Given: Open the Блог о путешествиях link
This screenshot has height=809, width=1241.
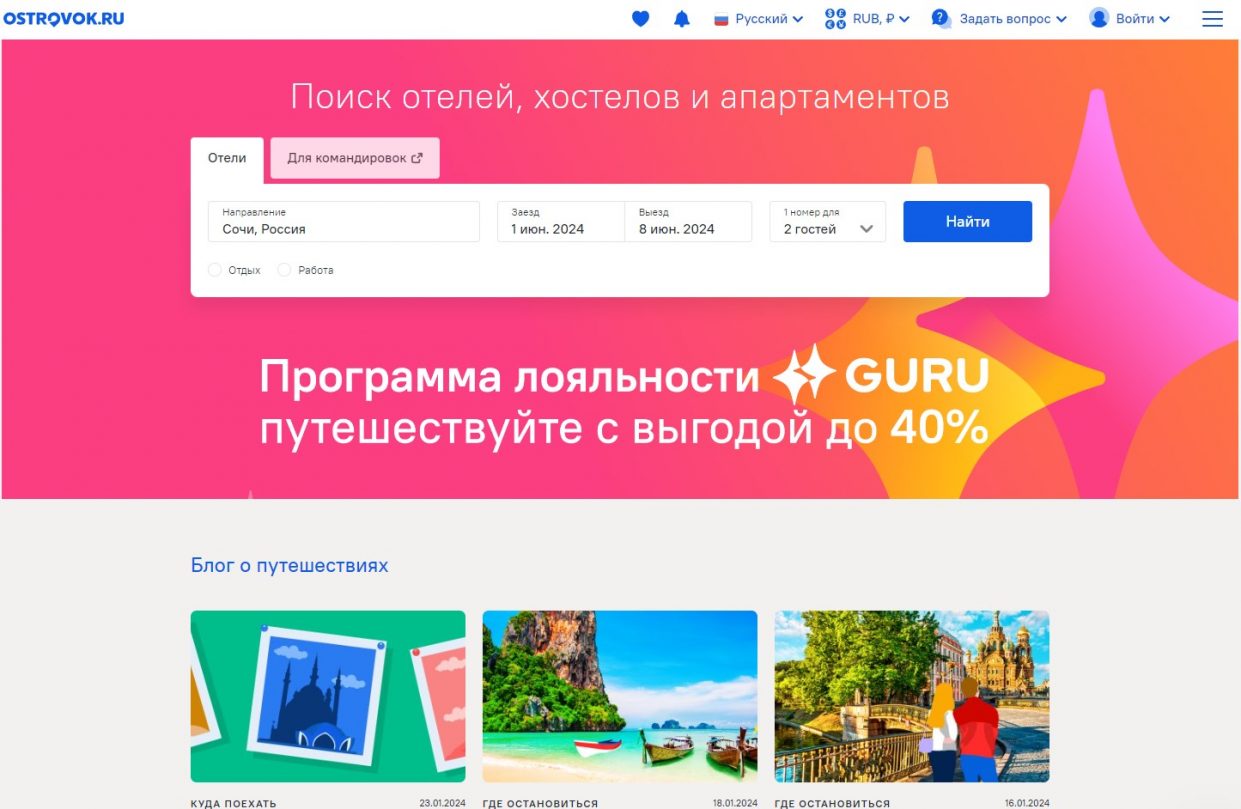Looking at the screenshot, I should click(x=289, y=566).
